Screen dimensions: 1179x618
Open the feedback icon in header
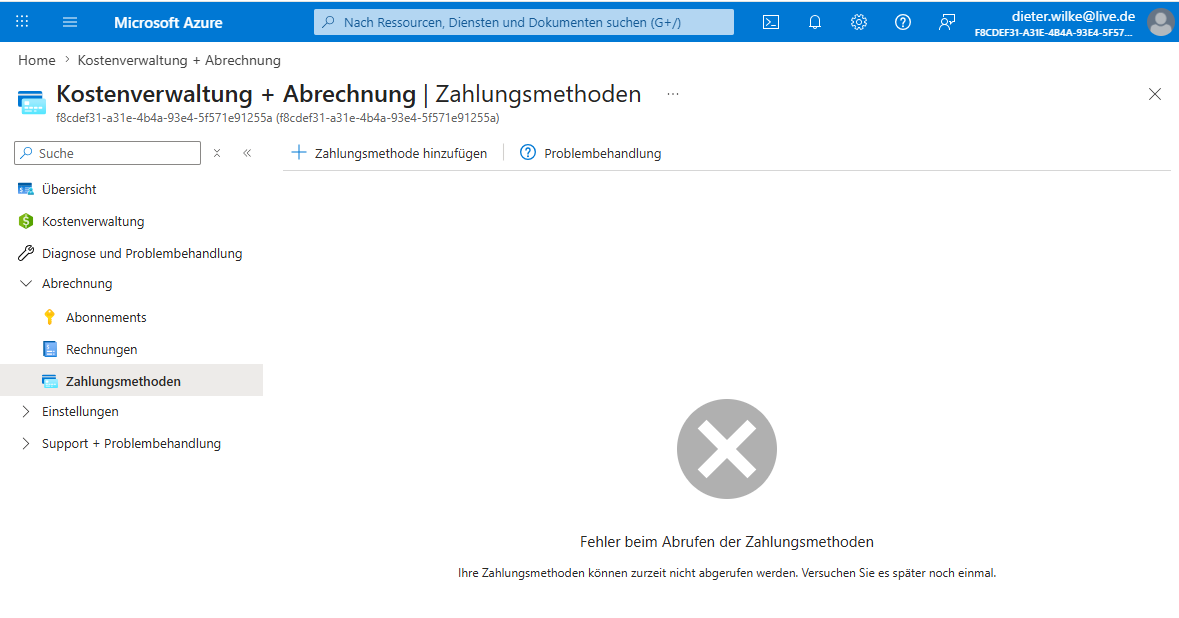[947, 23]
